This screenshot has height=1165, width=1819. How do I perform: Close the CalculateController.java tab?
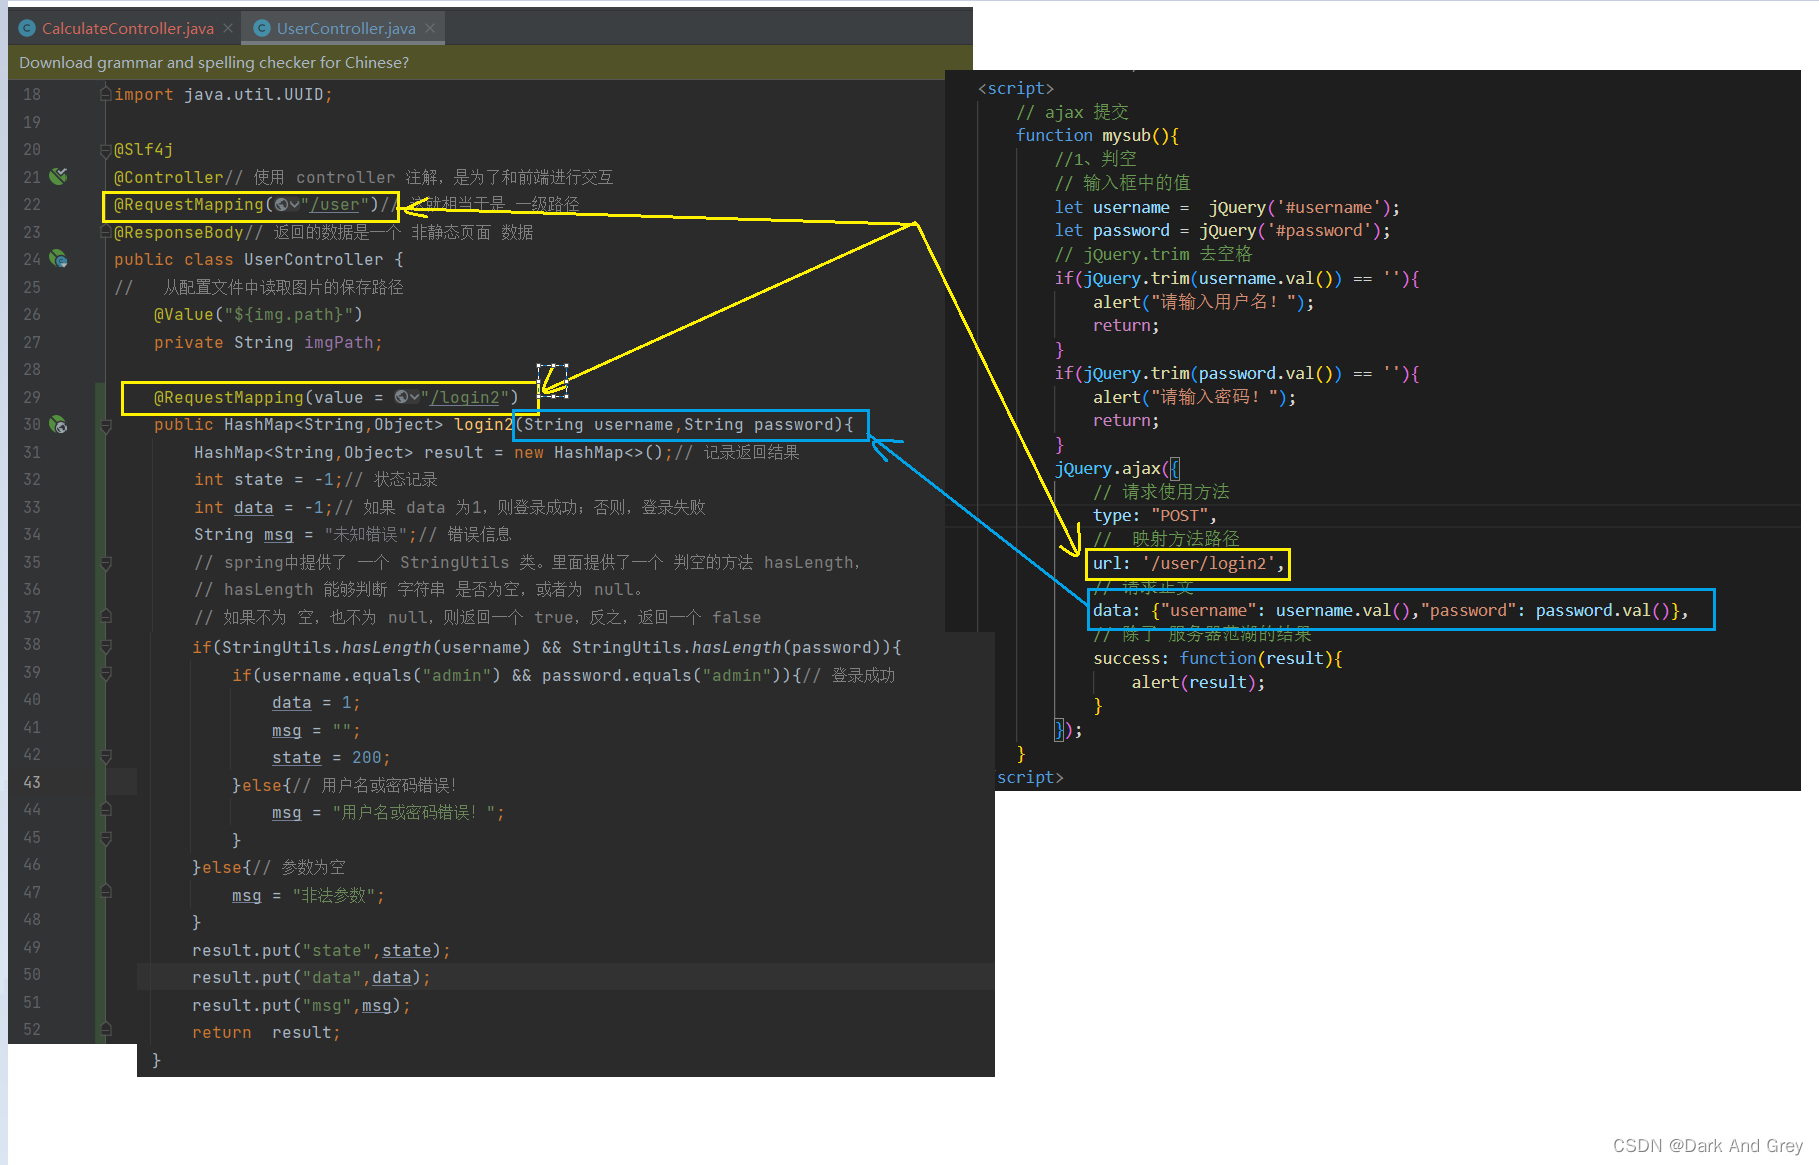(228, 28)
